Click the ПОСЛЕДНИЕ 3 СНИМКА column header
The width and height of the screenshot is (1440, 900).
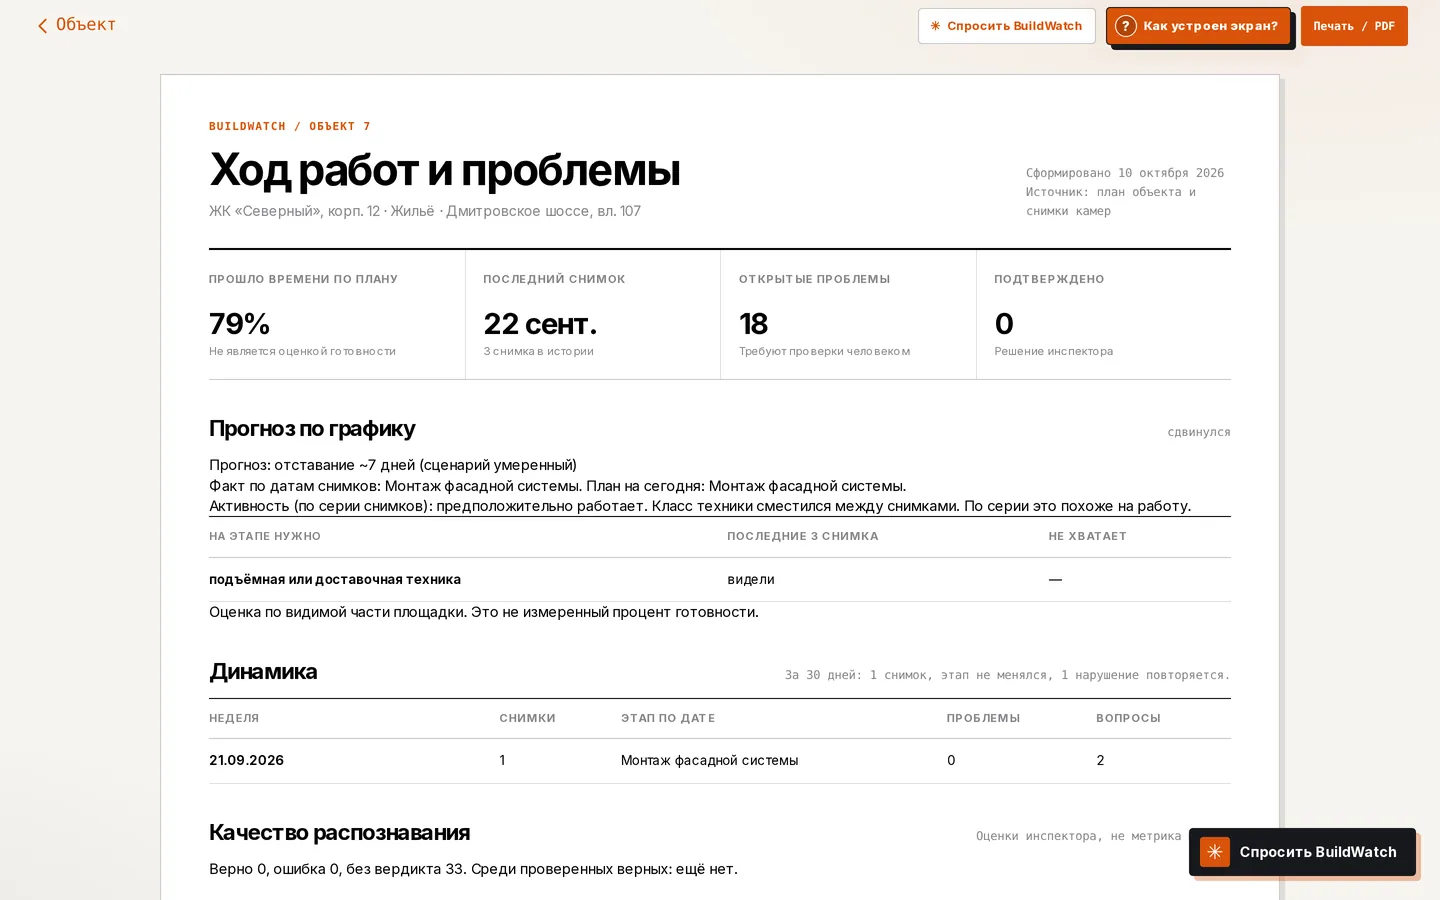coord(803,536)
